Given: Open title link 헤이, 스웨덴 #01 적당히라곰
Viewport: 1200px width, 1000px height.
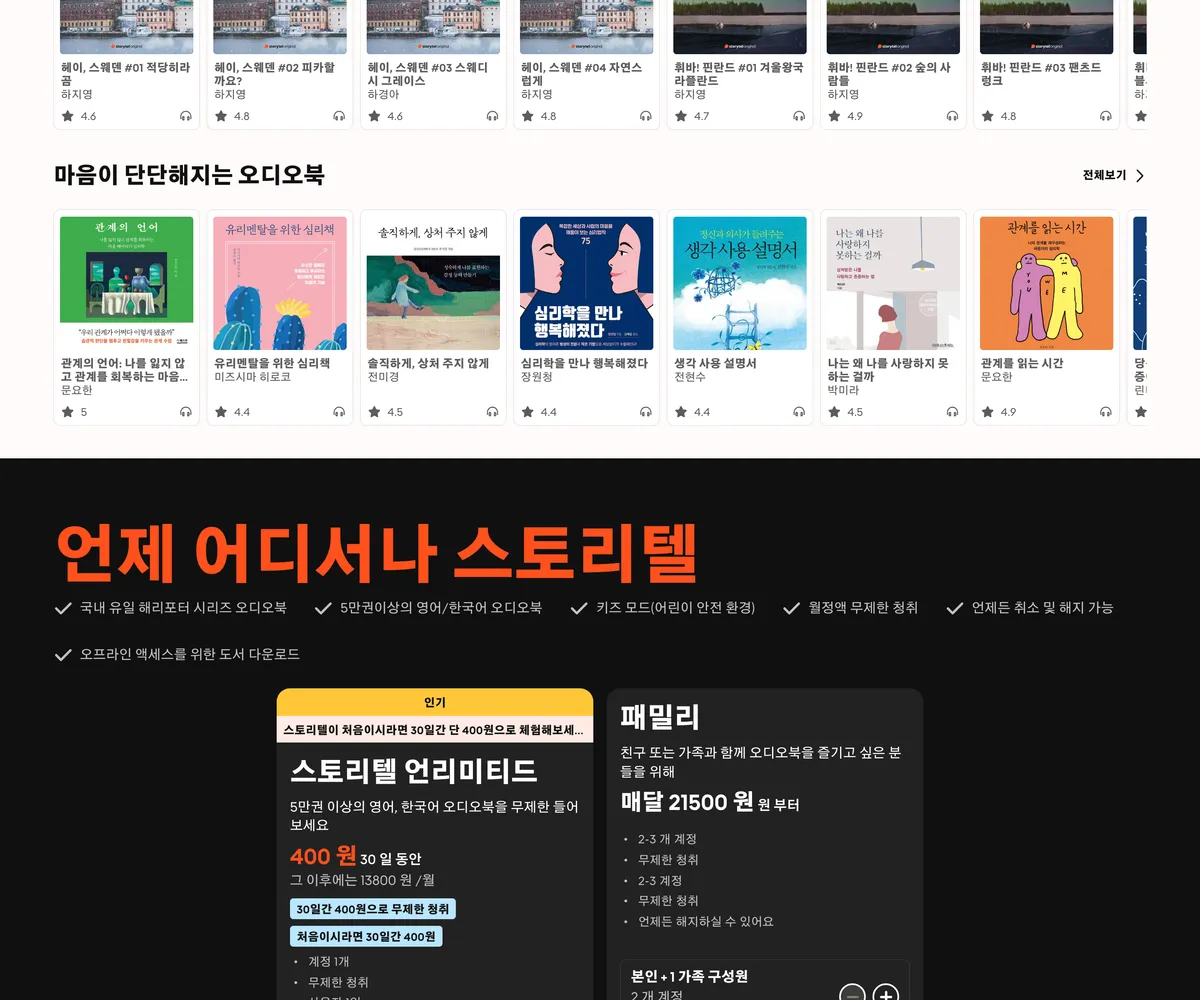Looking at the screenshot, I should (x=125, y=74).
